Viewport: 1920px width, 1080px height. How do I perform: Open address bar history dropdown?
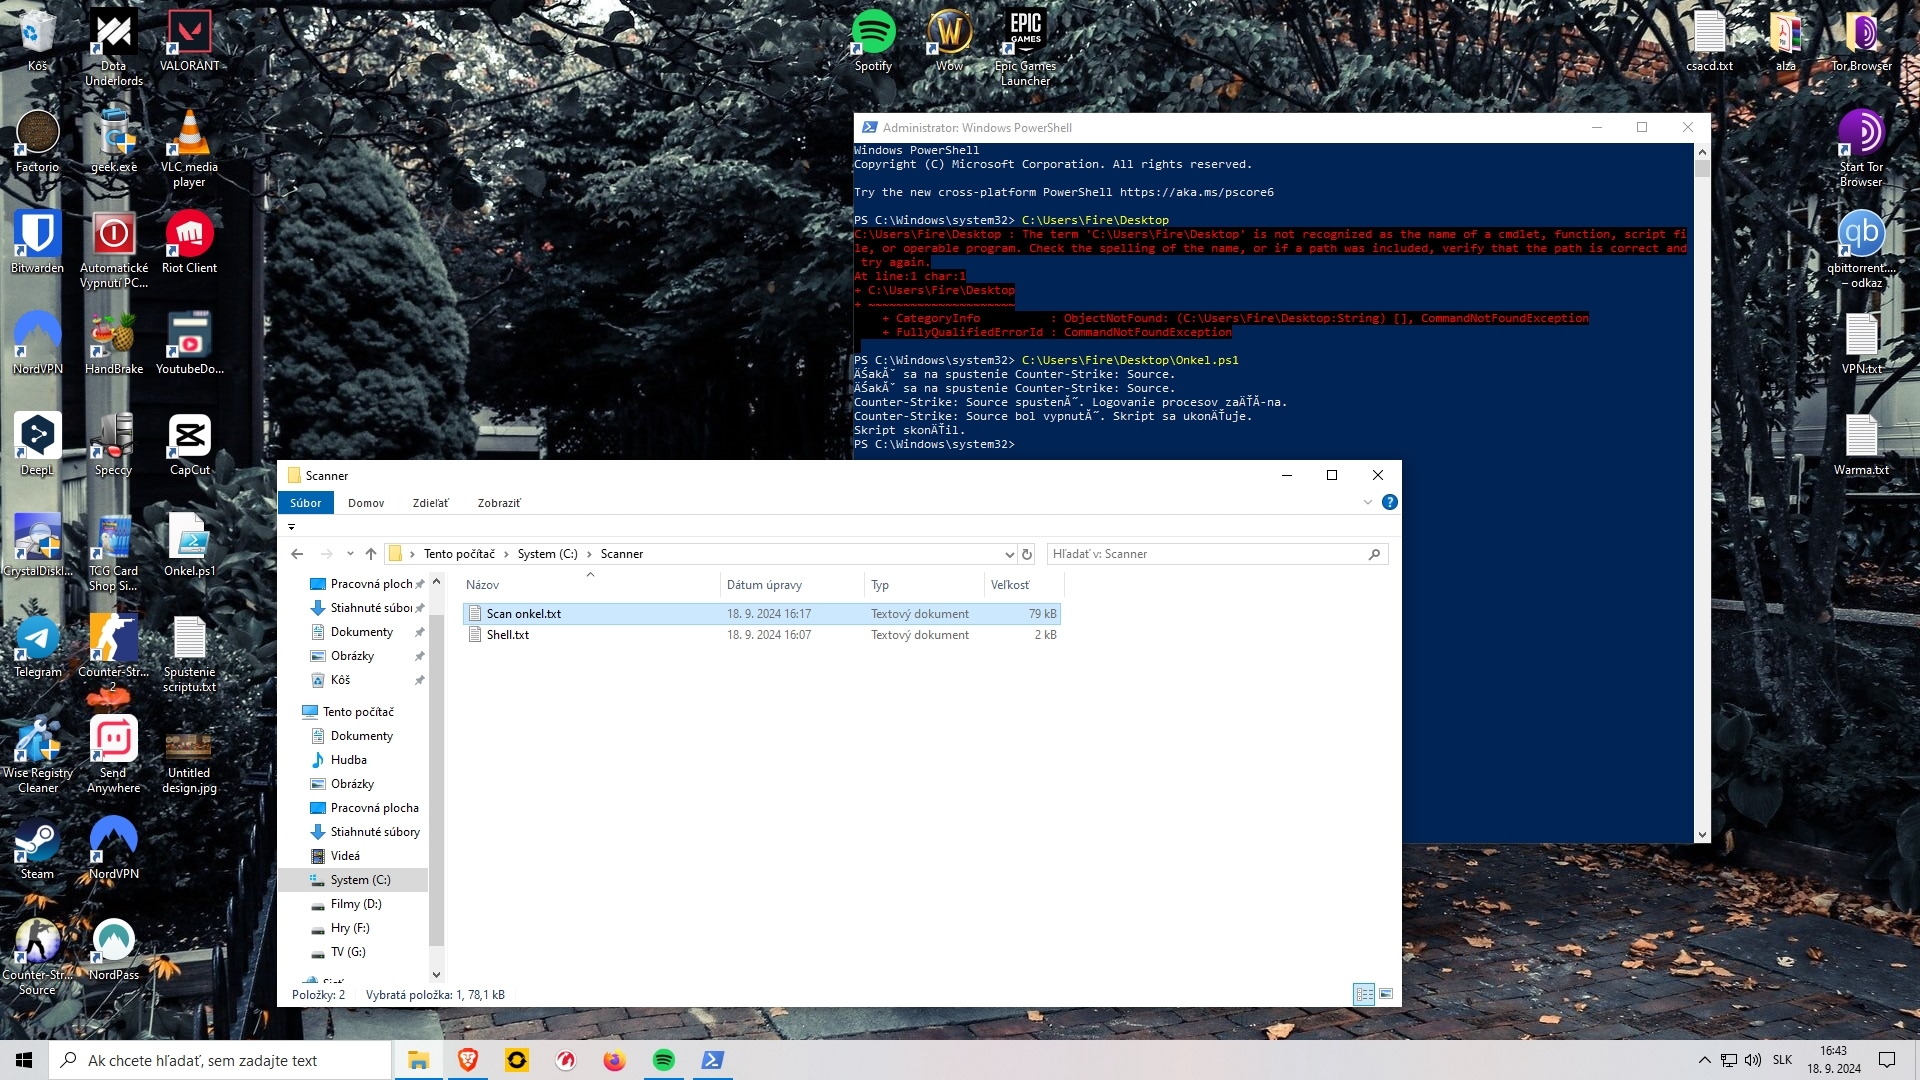(1008, 554)
